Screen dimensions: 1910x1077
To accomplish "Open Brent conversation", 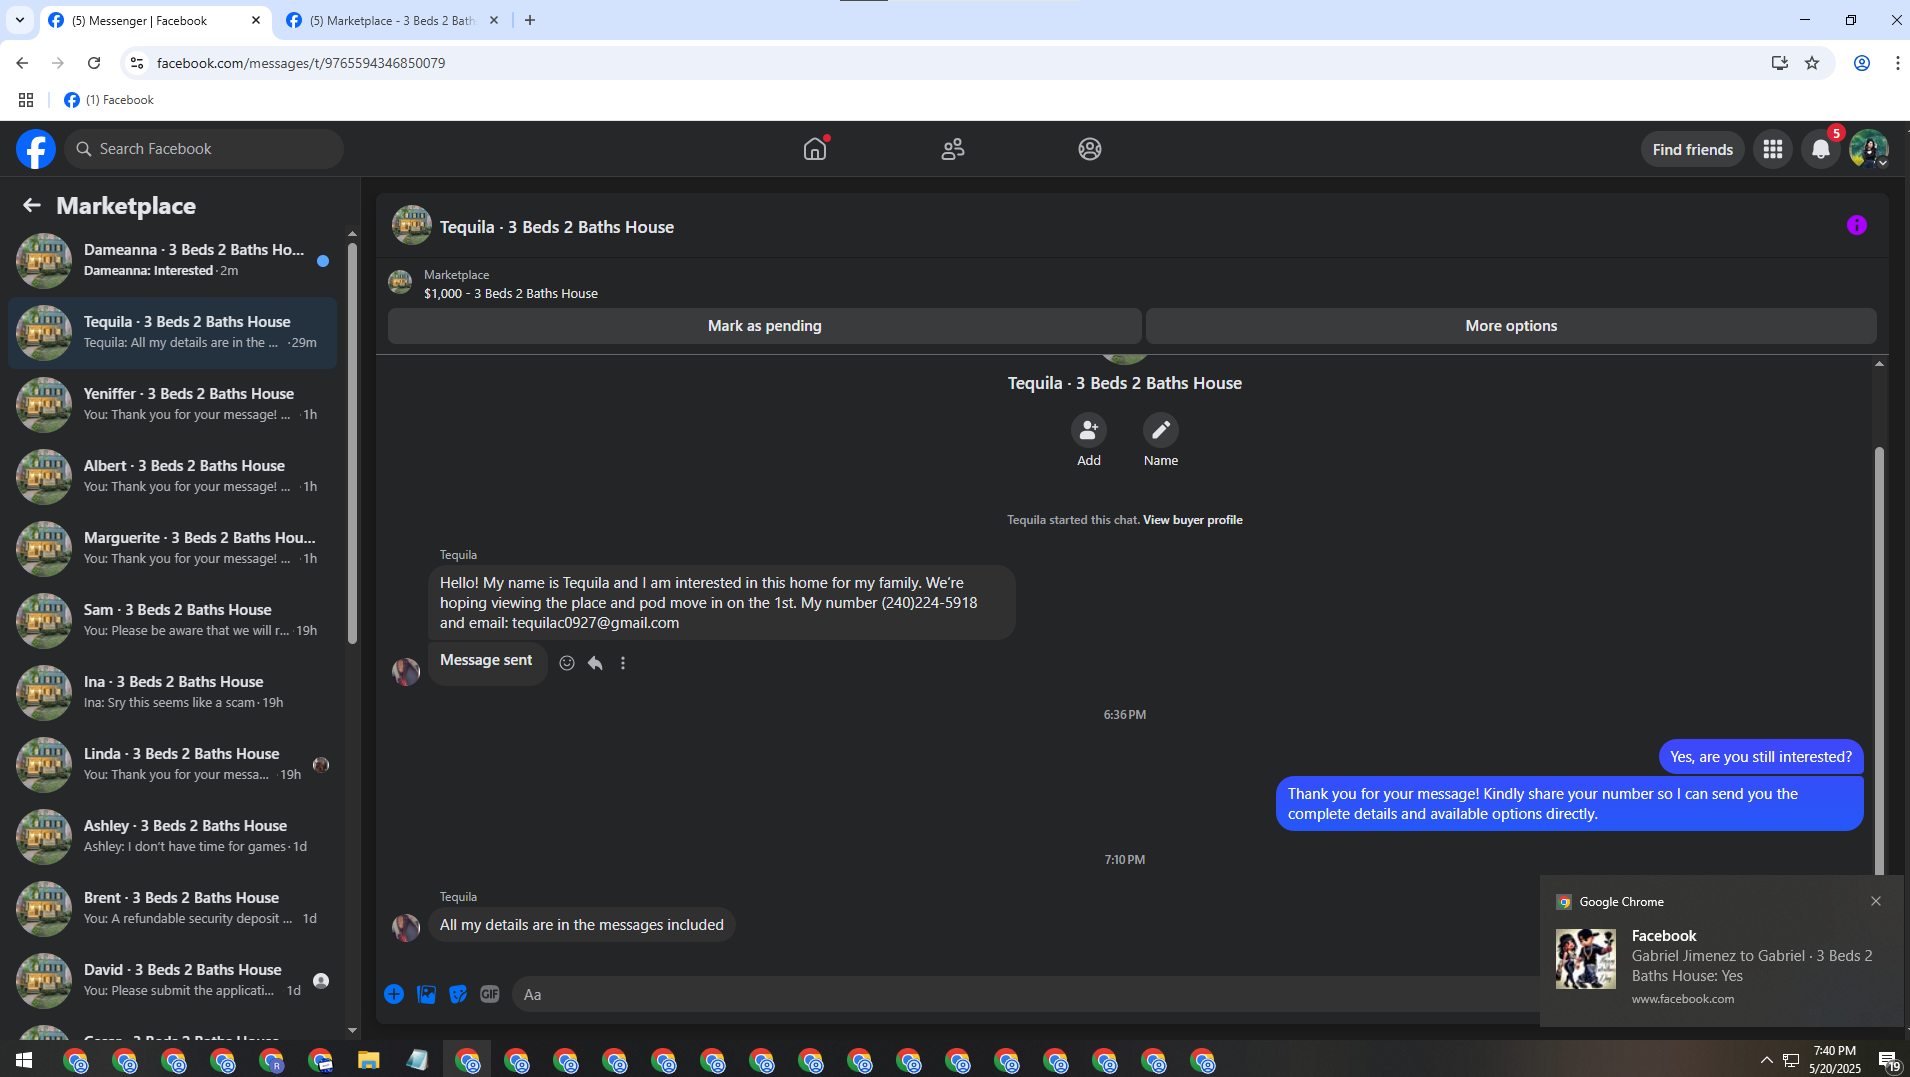I will tap(172, 908).
